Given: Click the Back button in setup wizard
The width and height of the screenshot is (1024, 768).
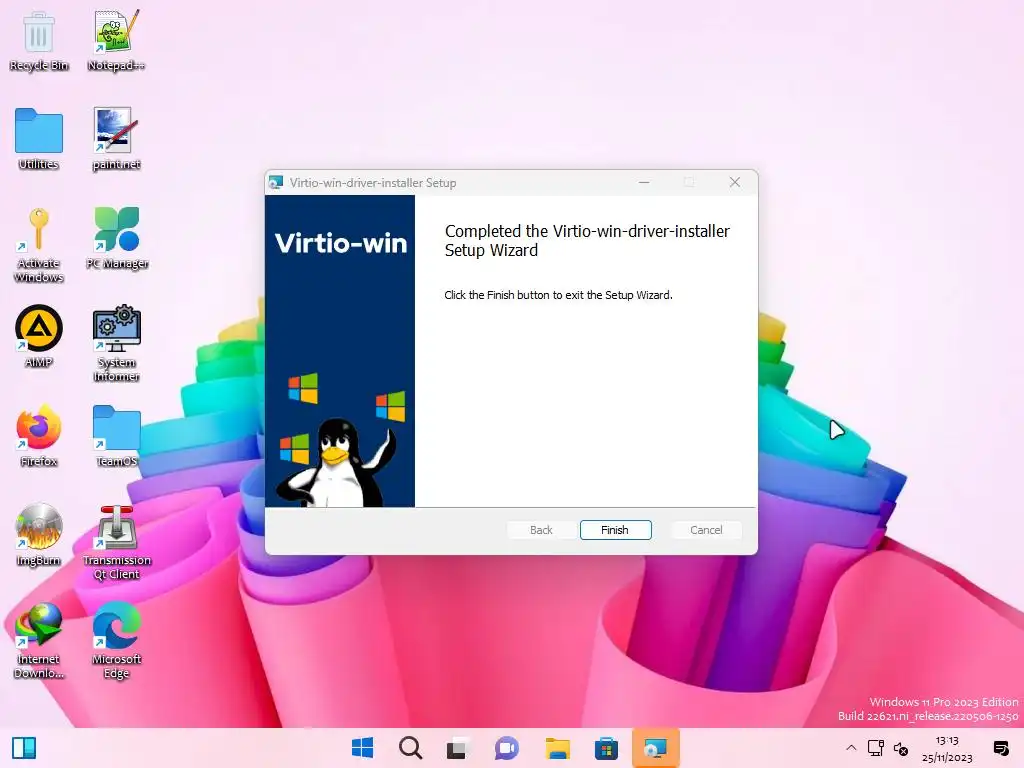Looking at the screenshot, I should [541, 530].
